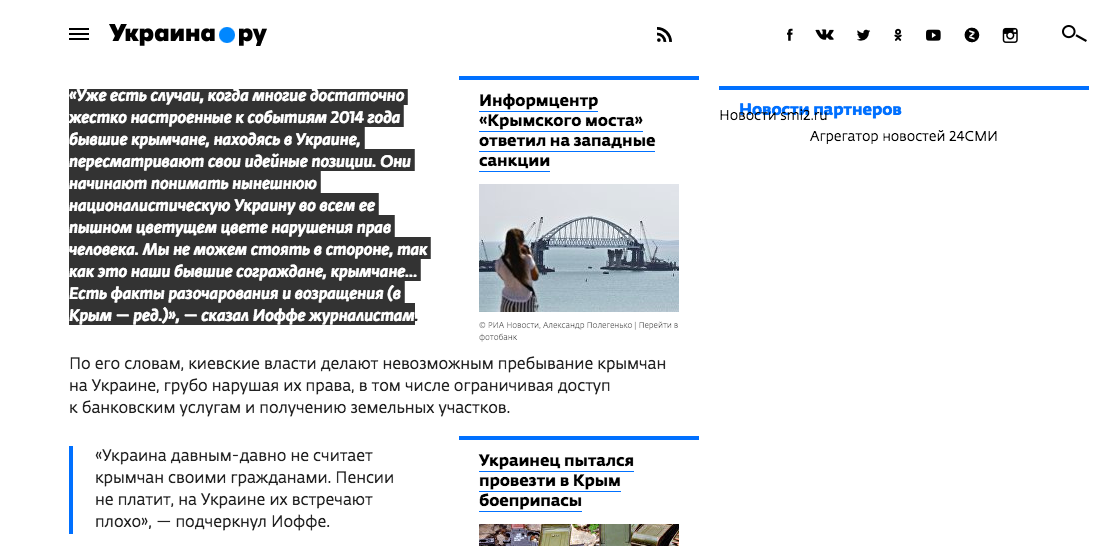The image size is (1118, 546).
Task: Open the Facebook page icon
Action: 789,35
